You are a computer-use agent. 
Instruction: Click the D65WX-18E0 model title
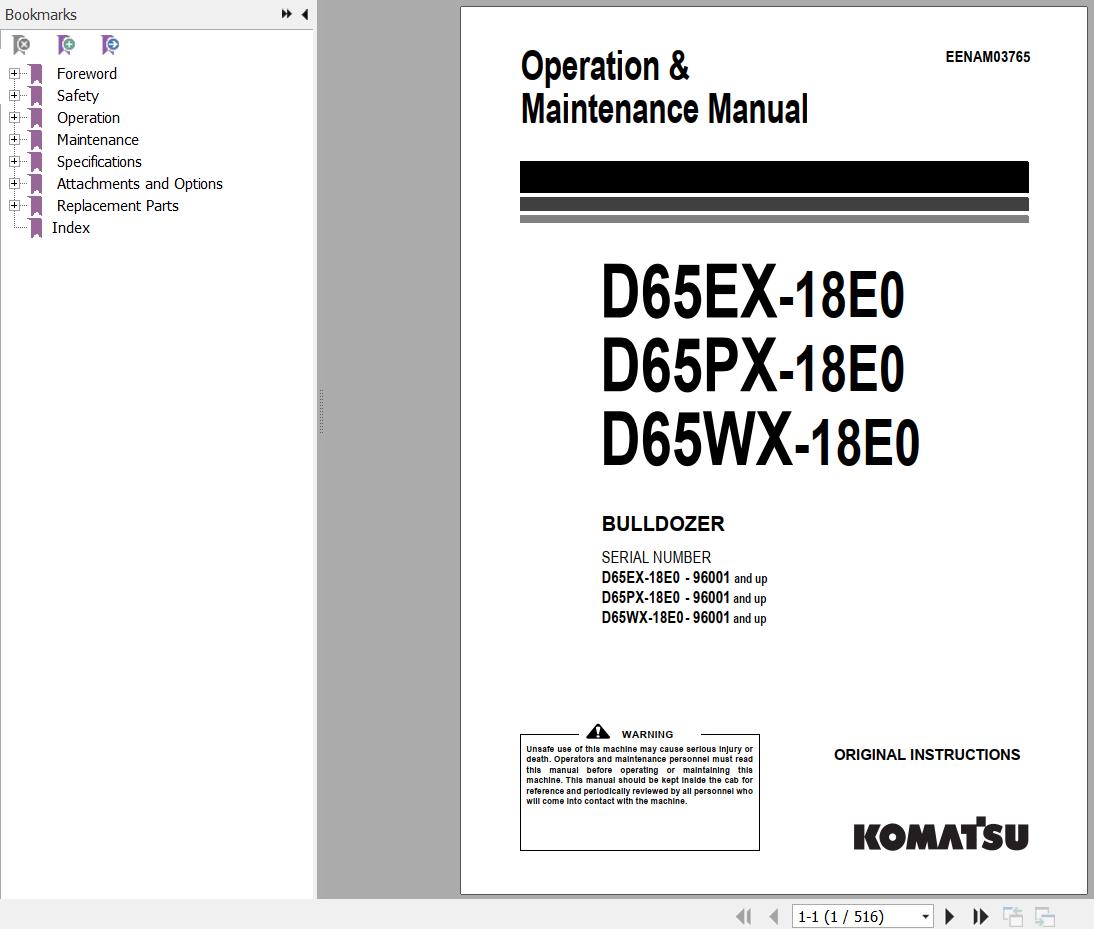(x=760, y=440)
